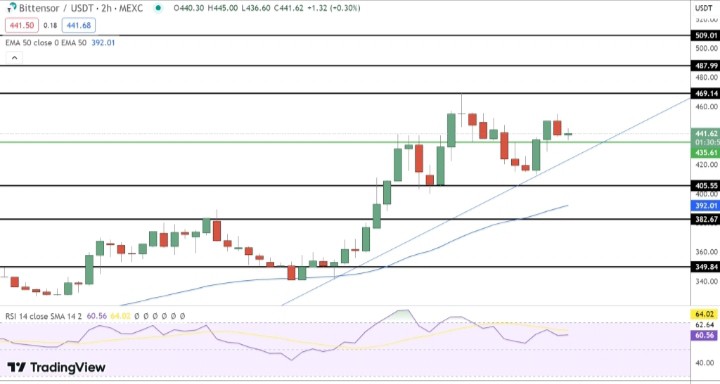The height and width of the screenshot is (384, 720).
Task: Click the 487.99 price label on axis
Action: (x=705, y=66)
